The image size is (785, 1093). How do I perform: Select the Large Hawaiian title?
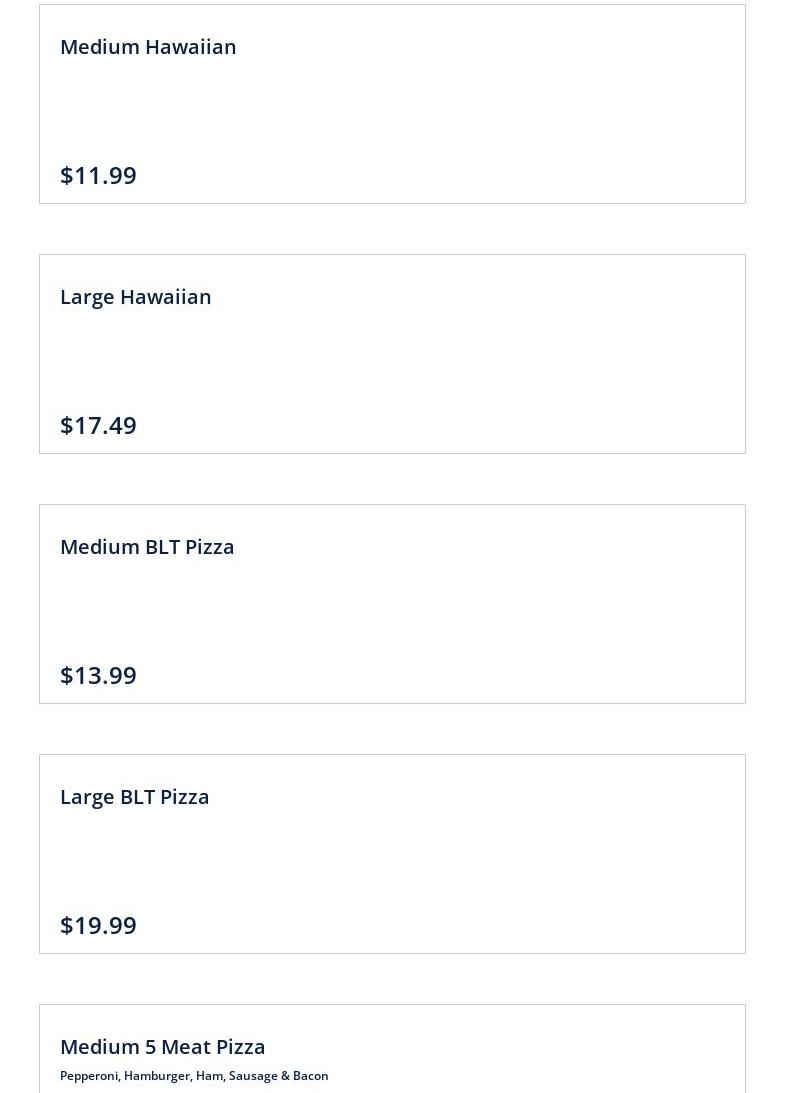[x=135, y=297]
